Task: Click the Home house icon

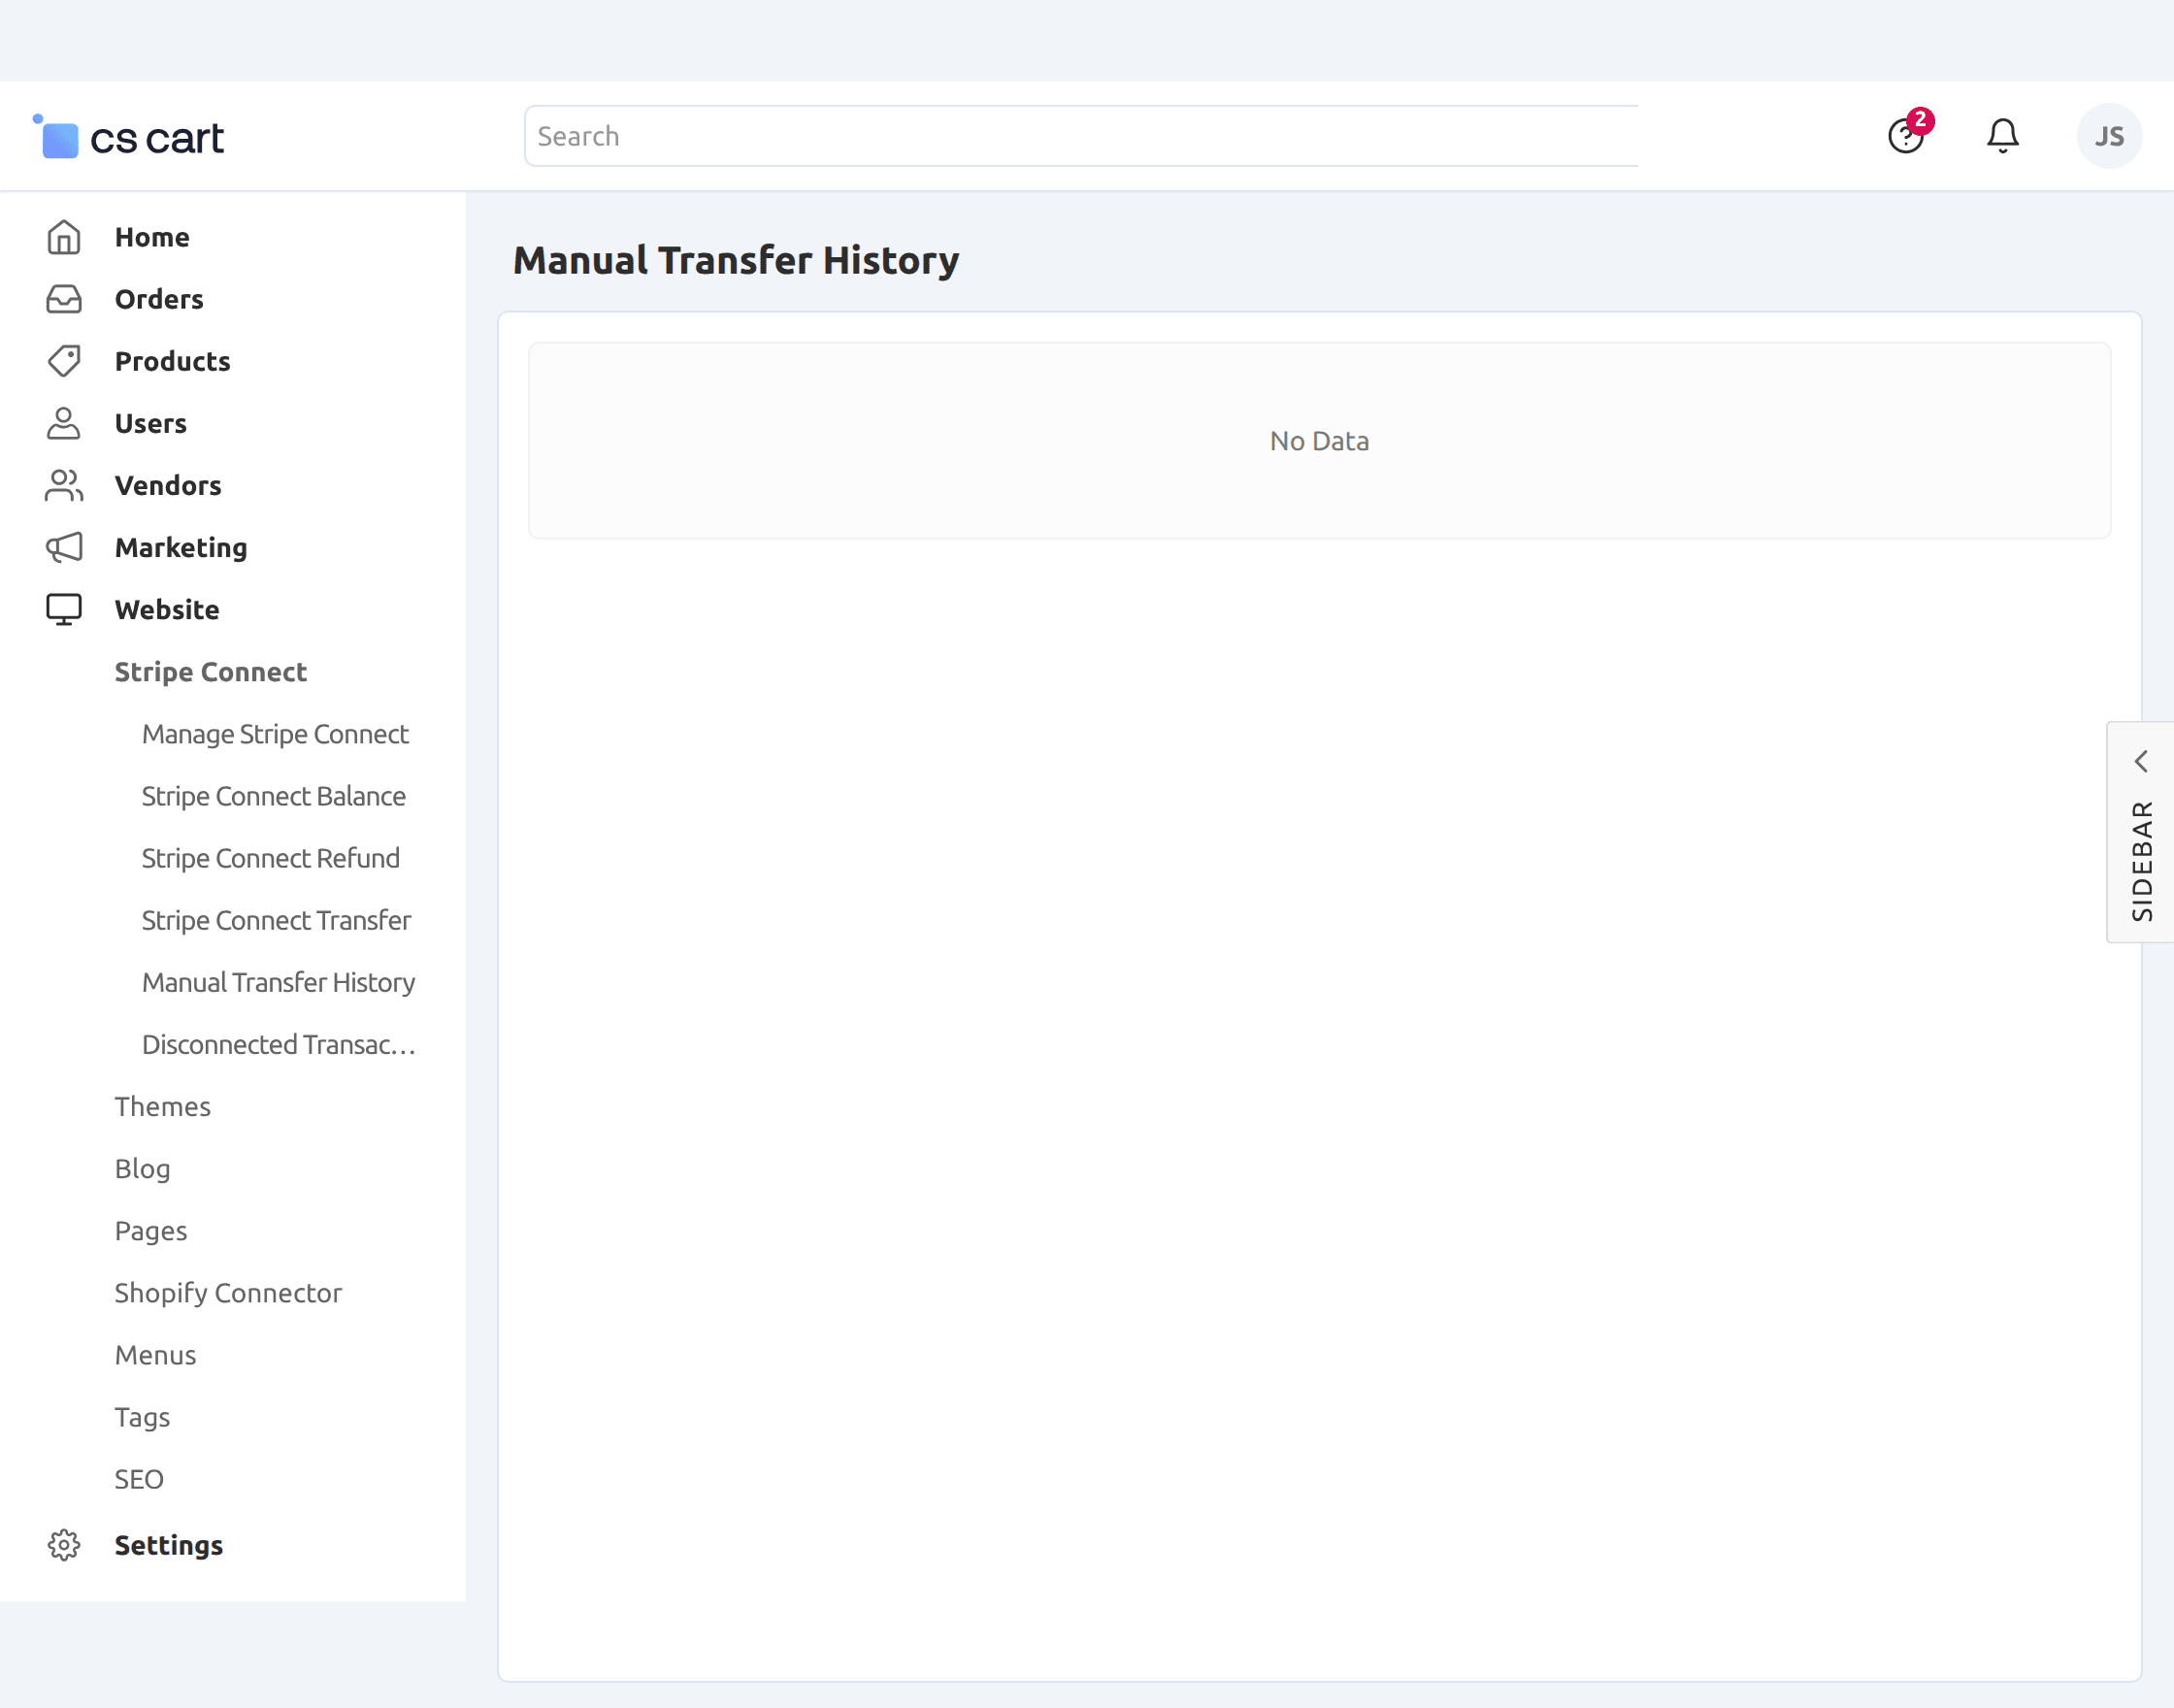Action: pos(64,237)
